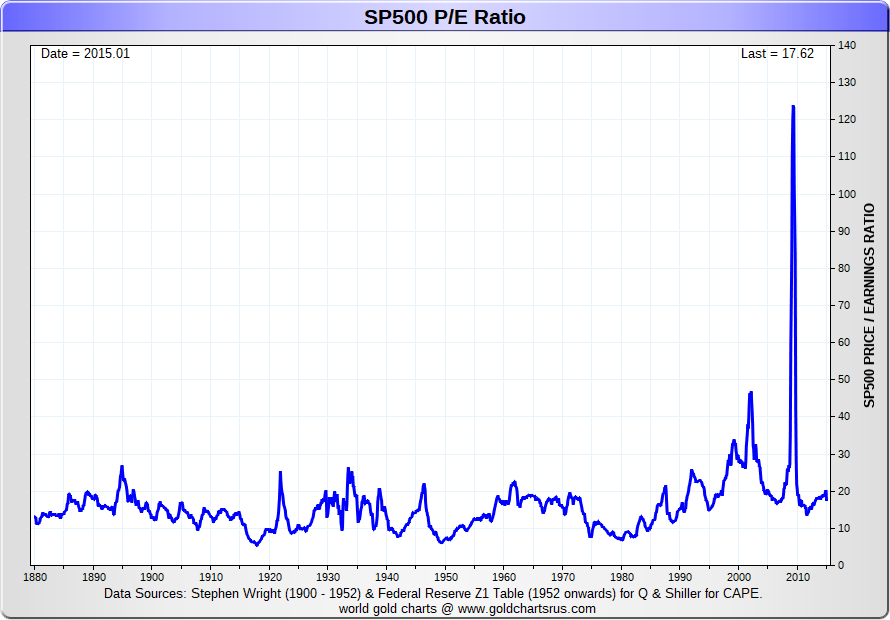The width and height of the screenshot is (890, 620).
Task: Click the 2002 peak of the P/E line
Action: point(750,393)
